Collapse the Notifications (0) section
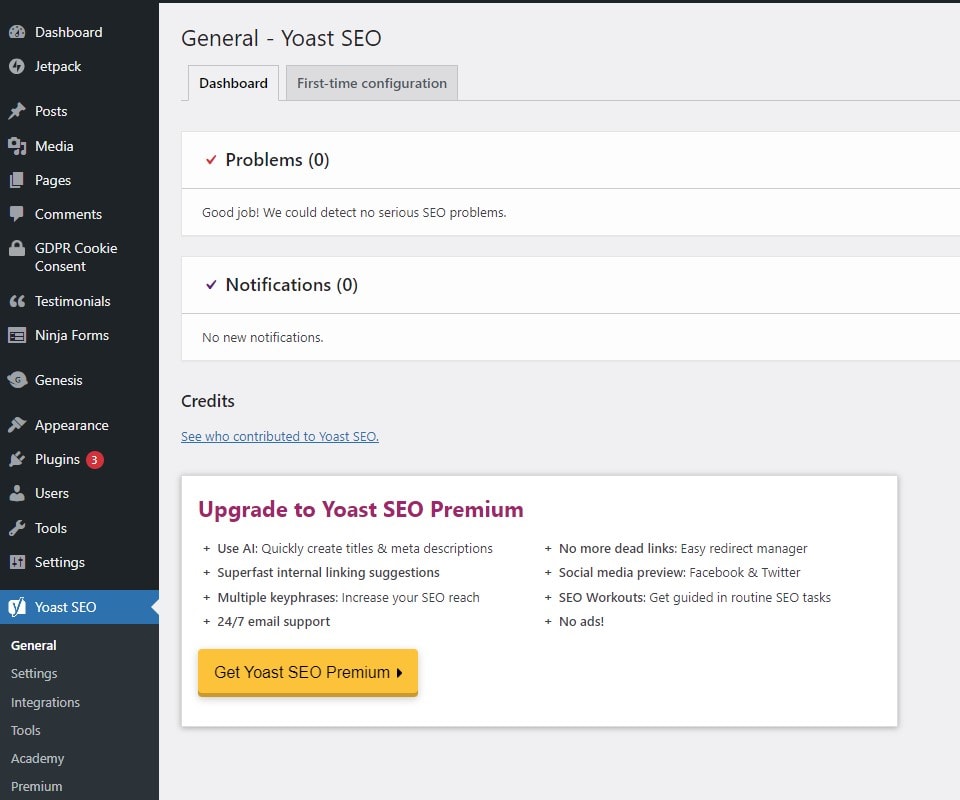Image resolution: width=960 pixels, height=800 pixels. 571,285
